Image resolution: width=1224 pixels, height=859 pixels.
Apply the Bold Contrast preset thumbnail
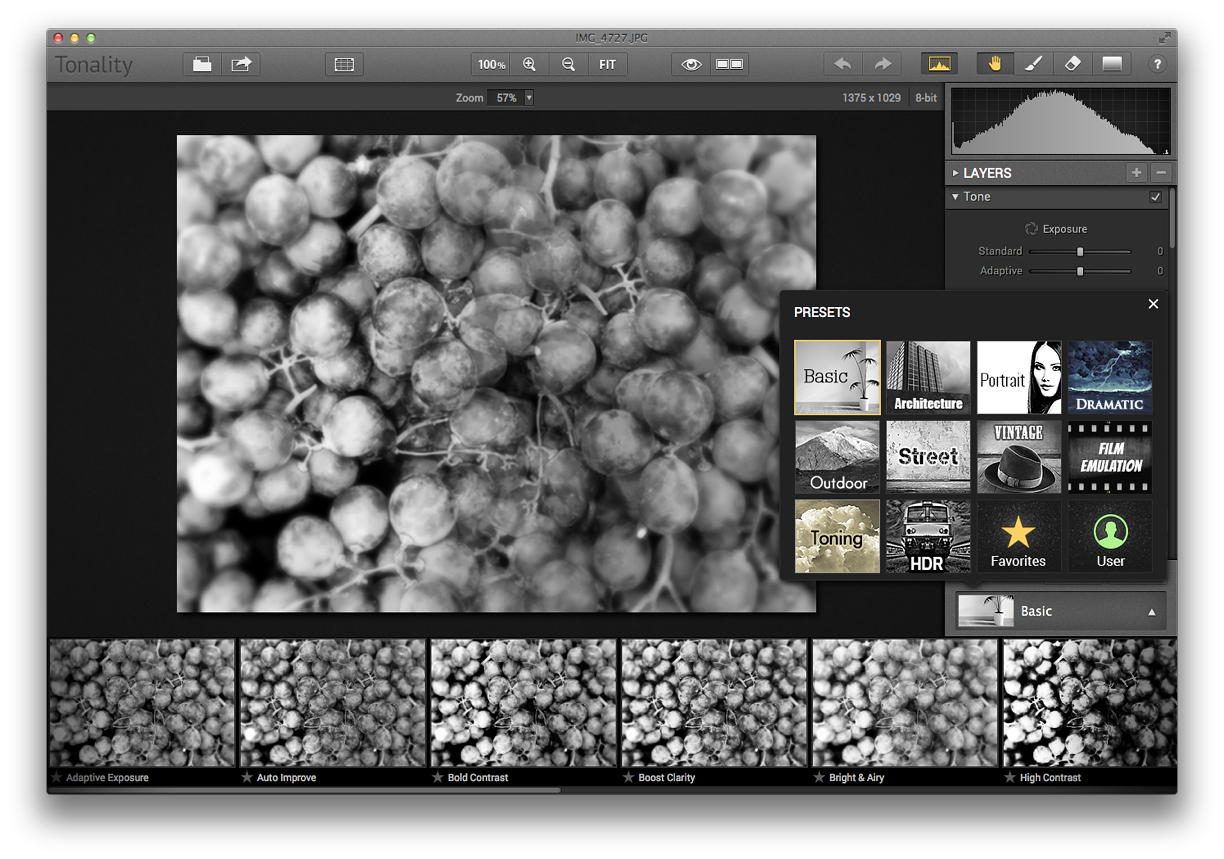point(524,703)
